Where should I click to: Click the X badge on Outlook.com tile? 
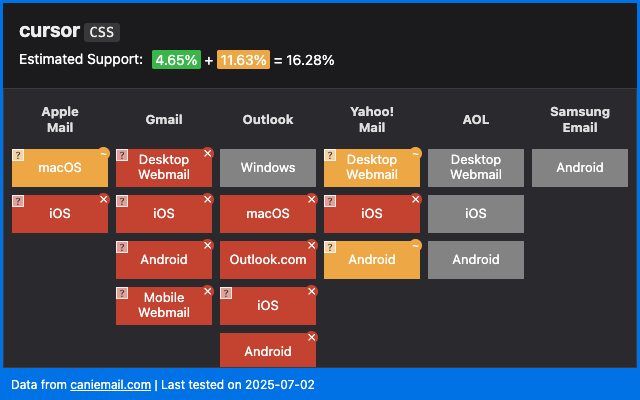pyautogui.click(x=312, y=245)
